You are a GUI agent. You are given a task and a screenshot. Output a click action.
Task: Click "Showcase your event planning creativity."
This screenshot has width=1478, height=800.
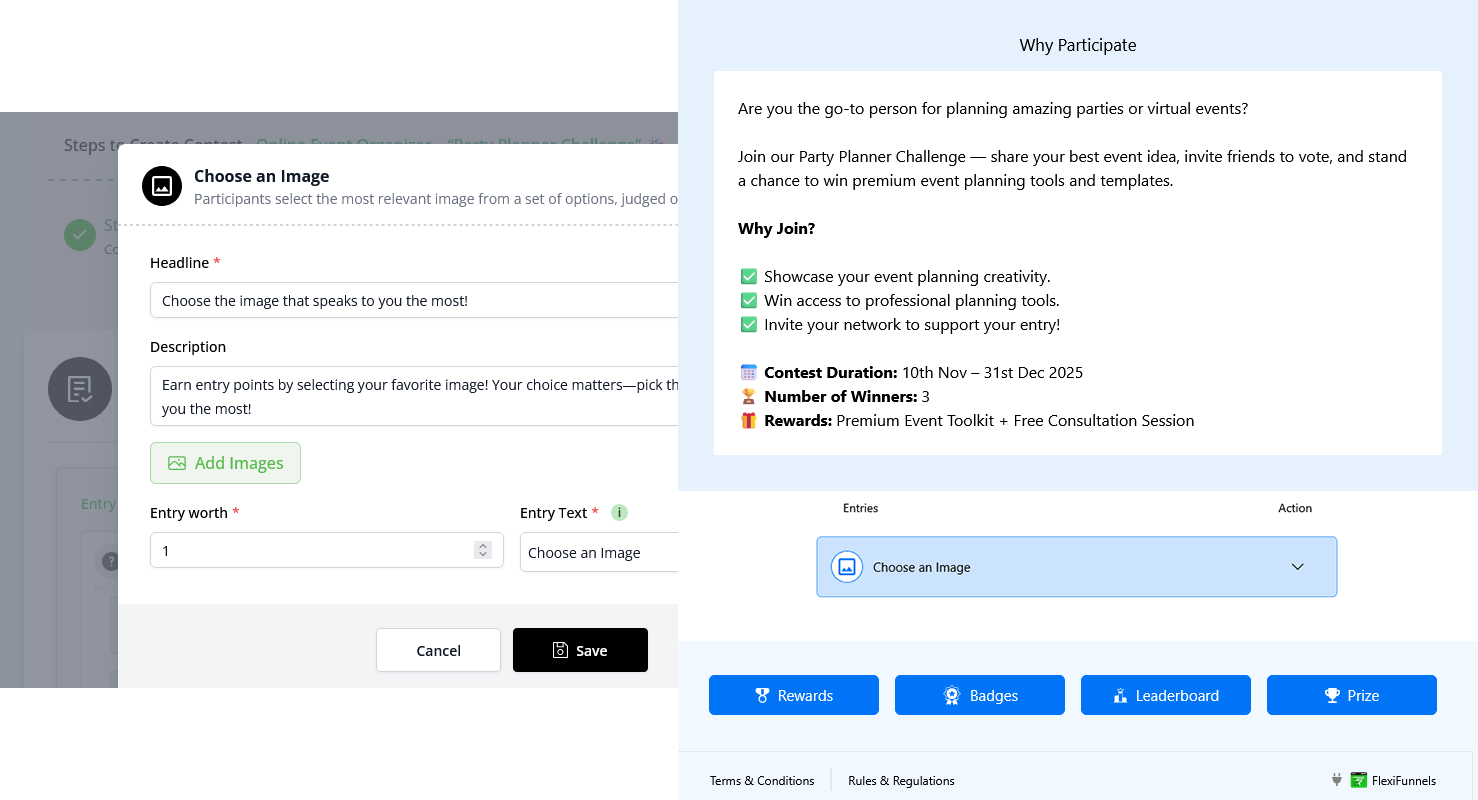coord(907,276)
